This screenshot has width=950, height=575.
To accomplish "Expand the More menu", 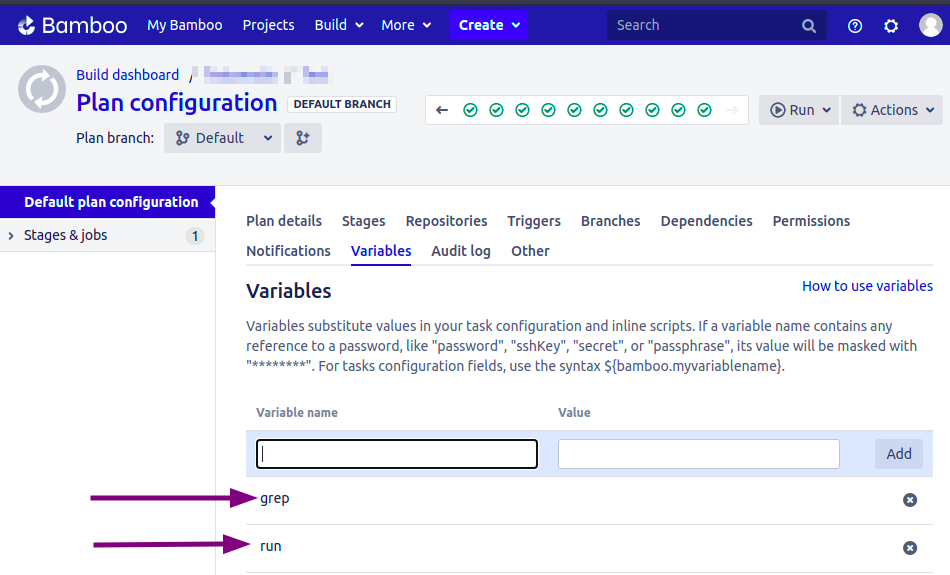I will (406, 25).
